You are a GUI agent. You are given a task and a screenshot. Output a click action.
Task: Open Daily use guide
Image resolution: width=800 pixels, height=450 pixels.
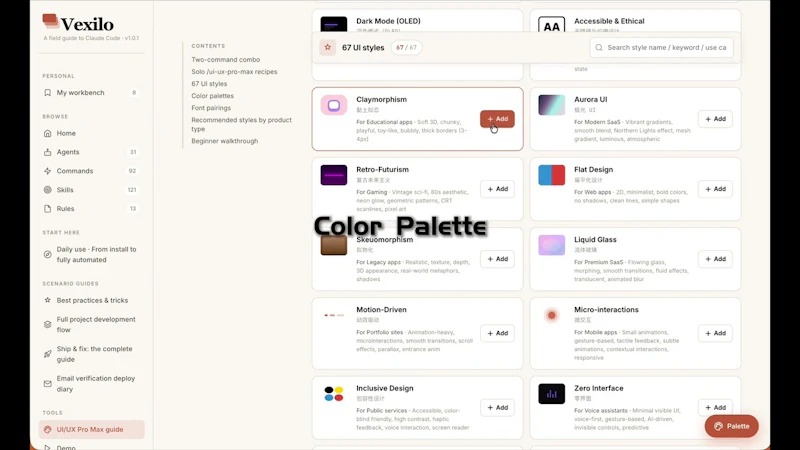(x=91, y=255)
